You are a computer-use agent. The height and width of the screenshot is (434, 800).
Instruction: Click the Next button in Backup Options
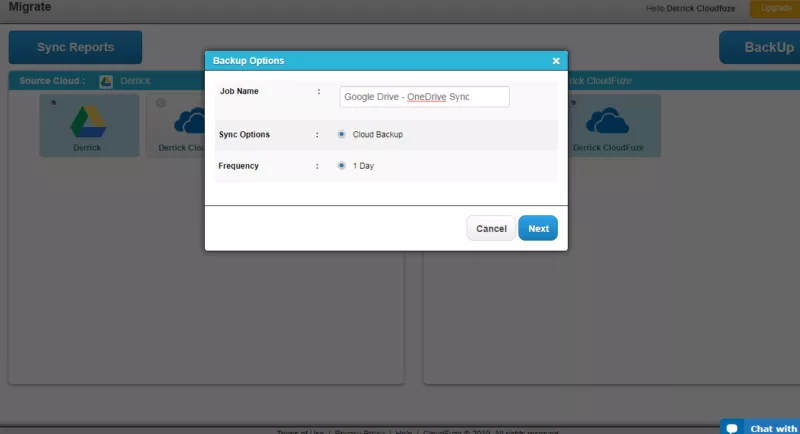click(538, 228)
